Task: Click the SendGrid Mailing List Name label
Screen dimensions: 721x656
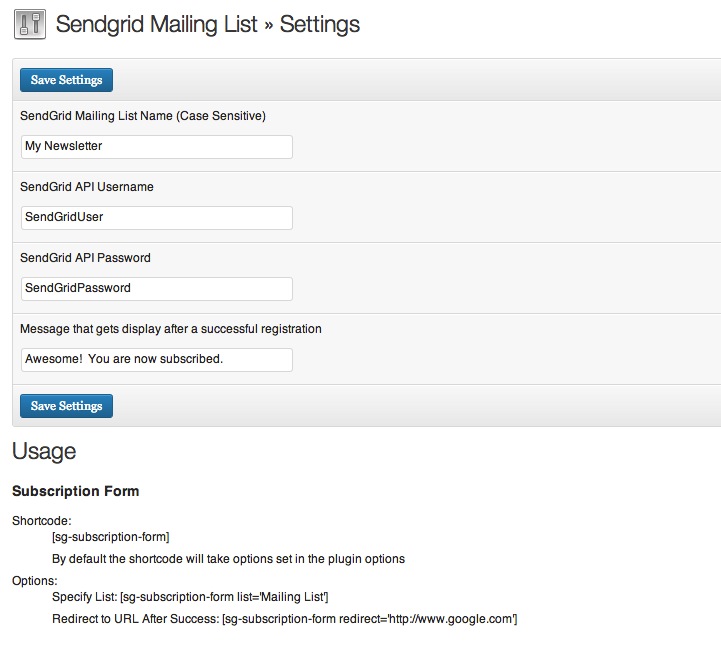Action: point(143,116)
